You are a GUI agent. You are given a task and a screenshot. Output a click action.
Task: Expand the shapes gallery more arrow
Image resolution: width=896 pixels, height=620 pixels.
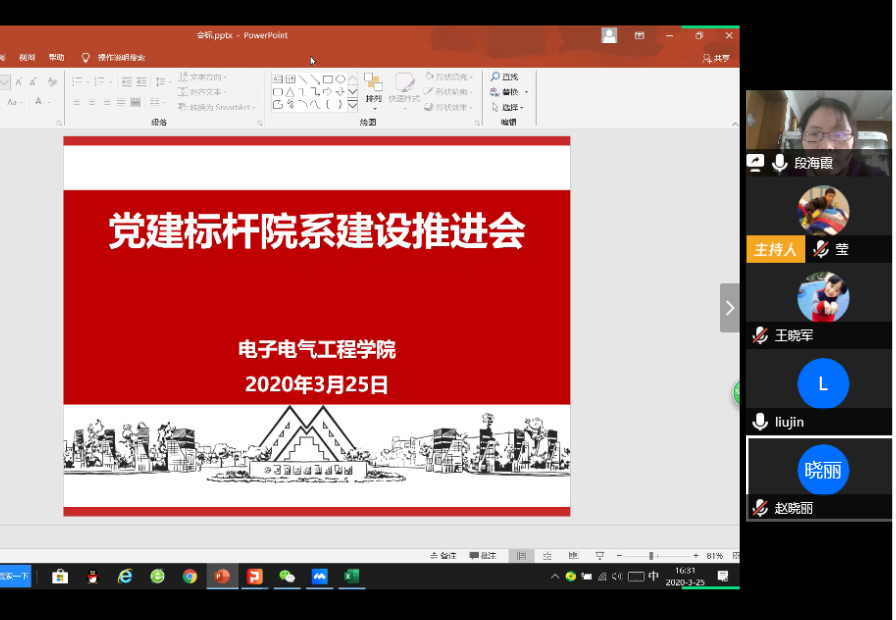click(x=352, y=104)
